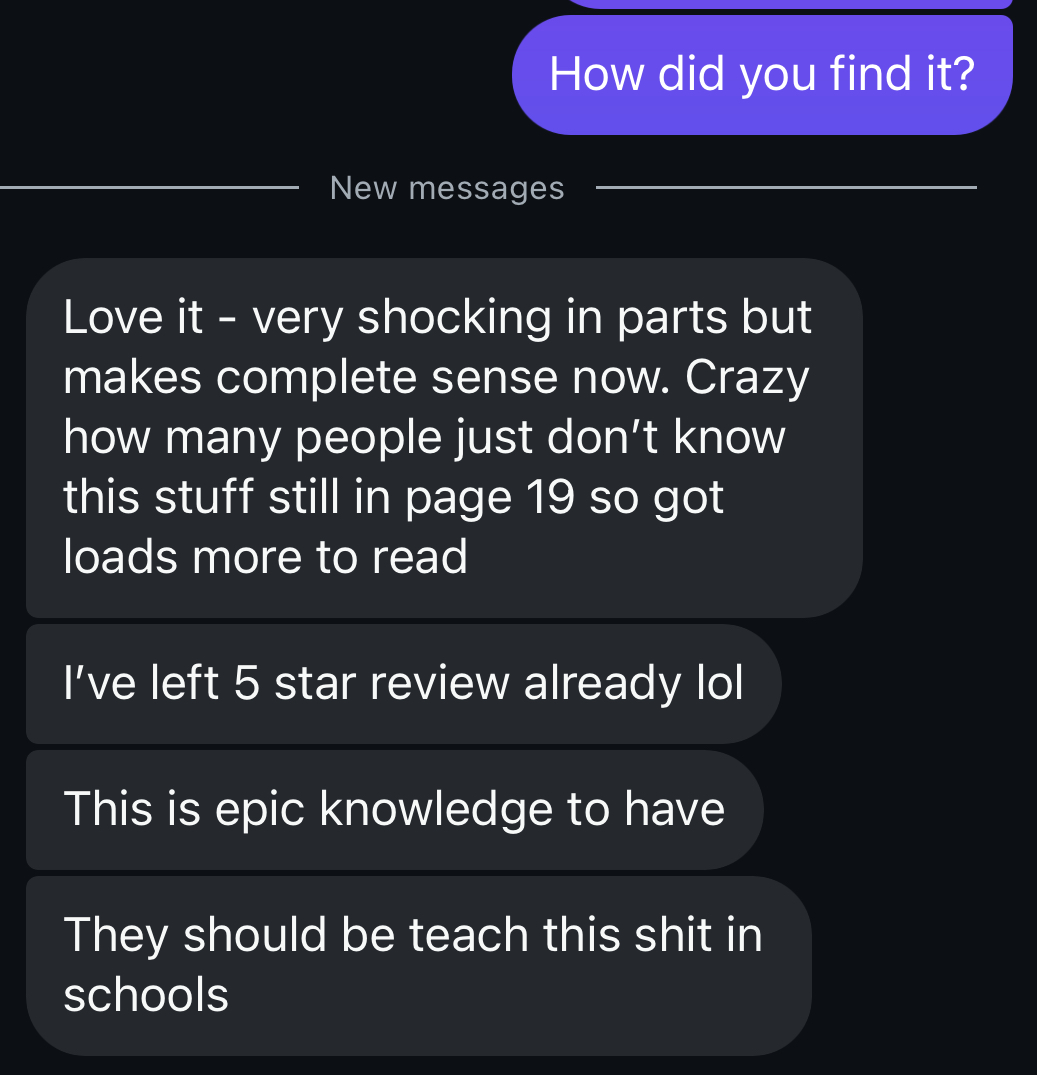Click the word "Crazy" in the long message
Image resolution: width=1037 pixels, height=1075 pixels.
tap(747, 378)
